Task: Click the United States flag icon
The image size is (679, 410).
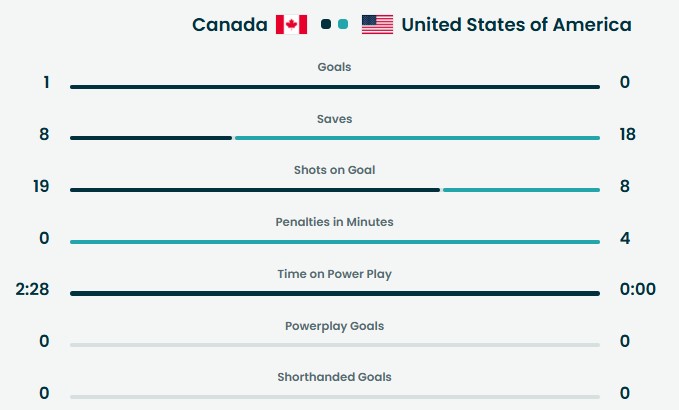Action: click(x=377, y=24)
